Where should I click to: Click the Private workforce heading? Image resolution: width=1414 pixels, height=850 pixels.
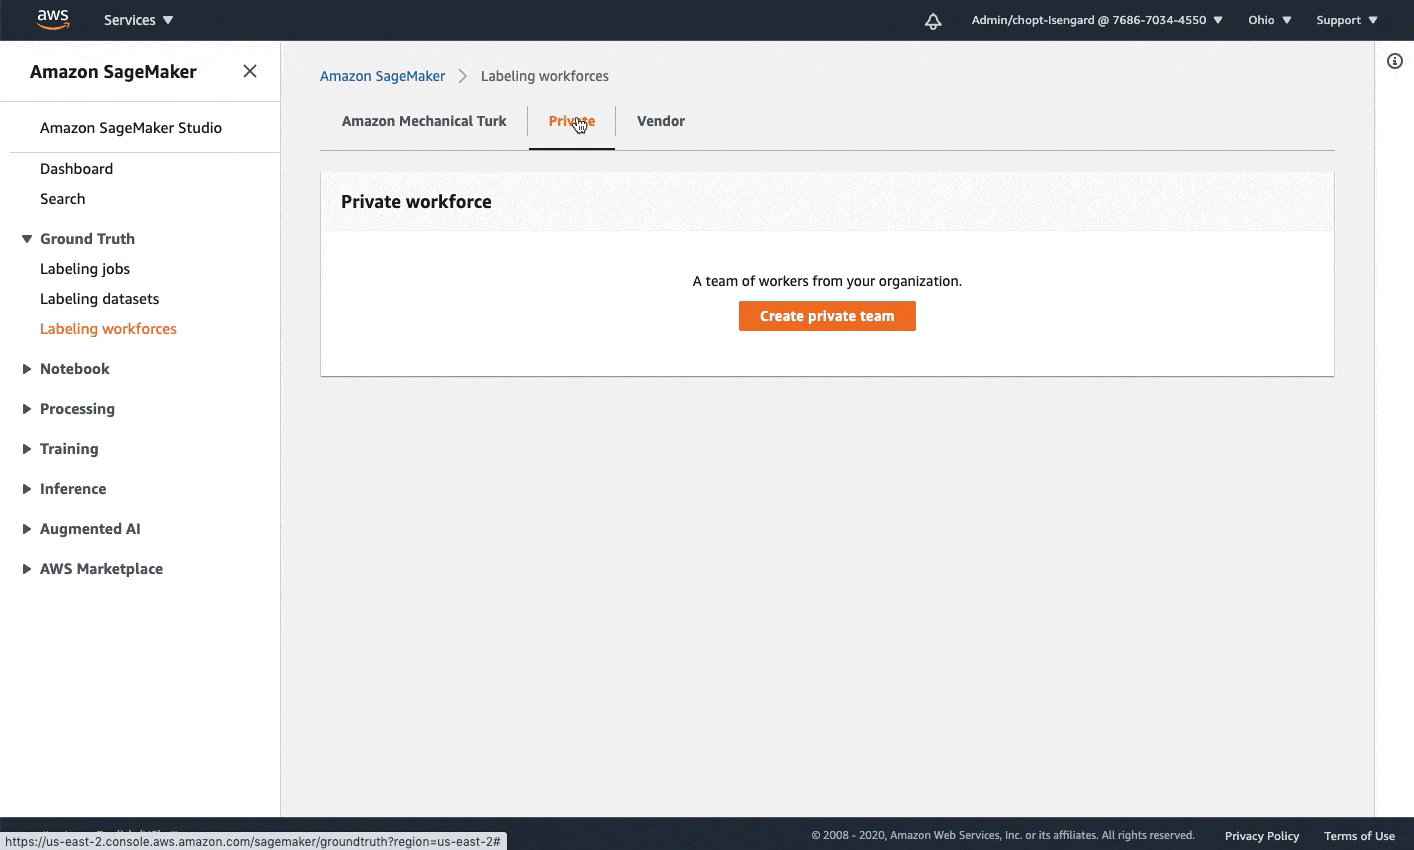point(416,201)
